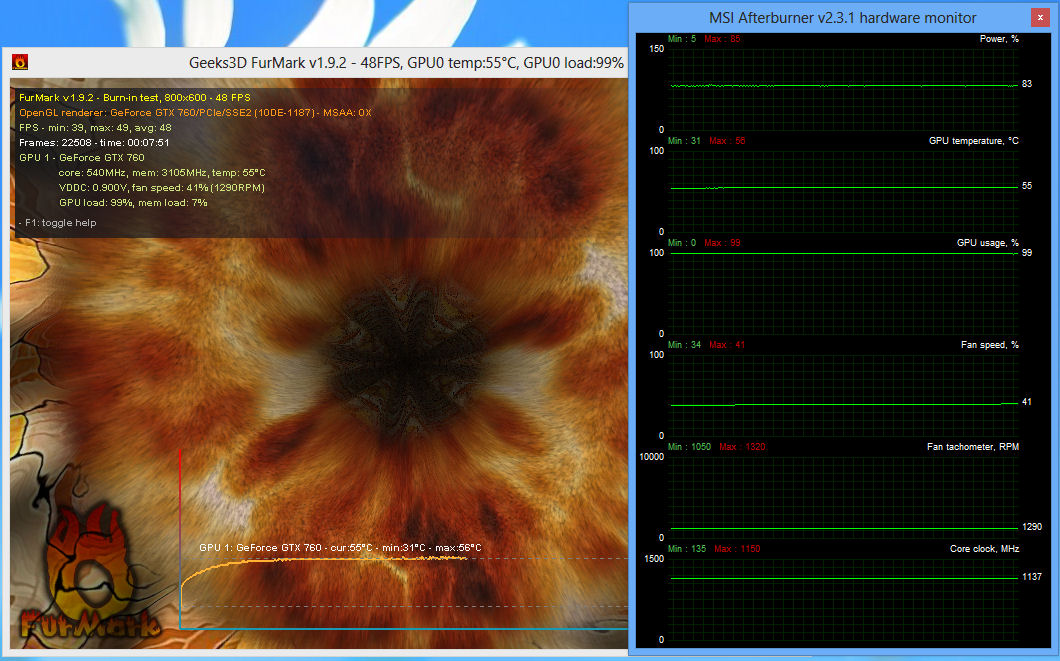Click 'Min : 135' in Core clock graph
1060x661 pixels.
[687, 549]
